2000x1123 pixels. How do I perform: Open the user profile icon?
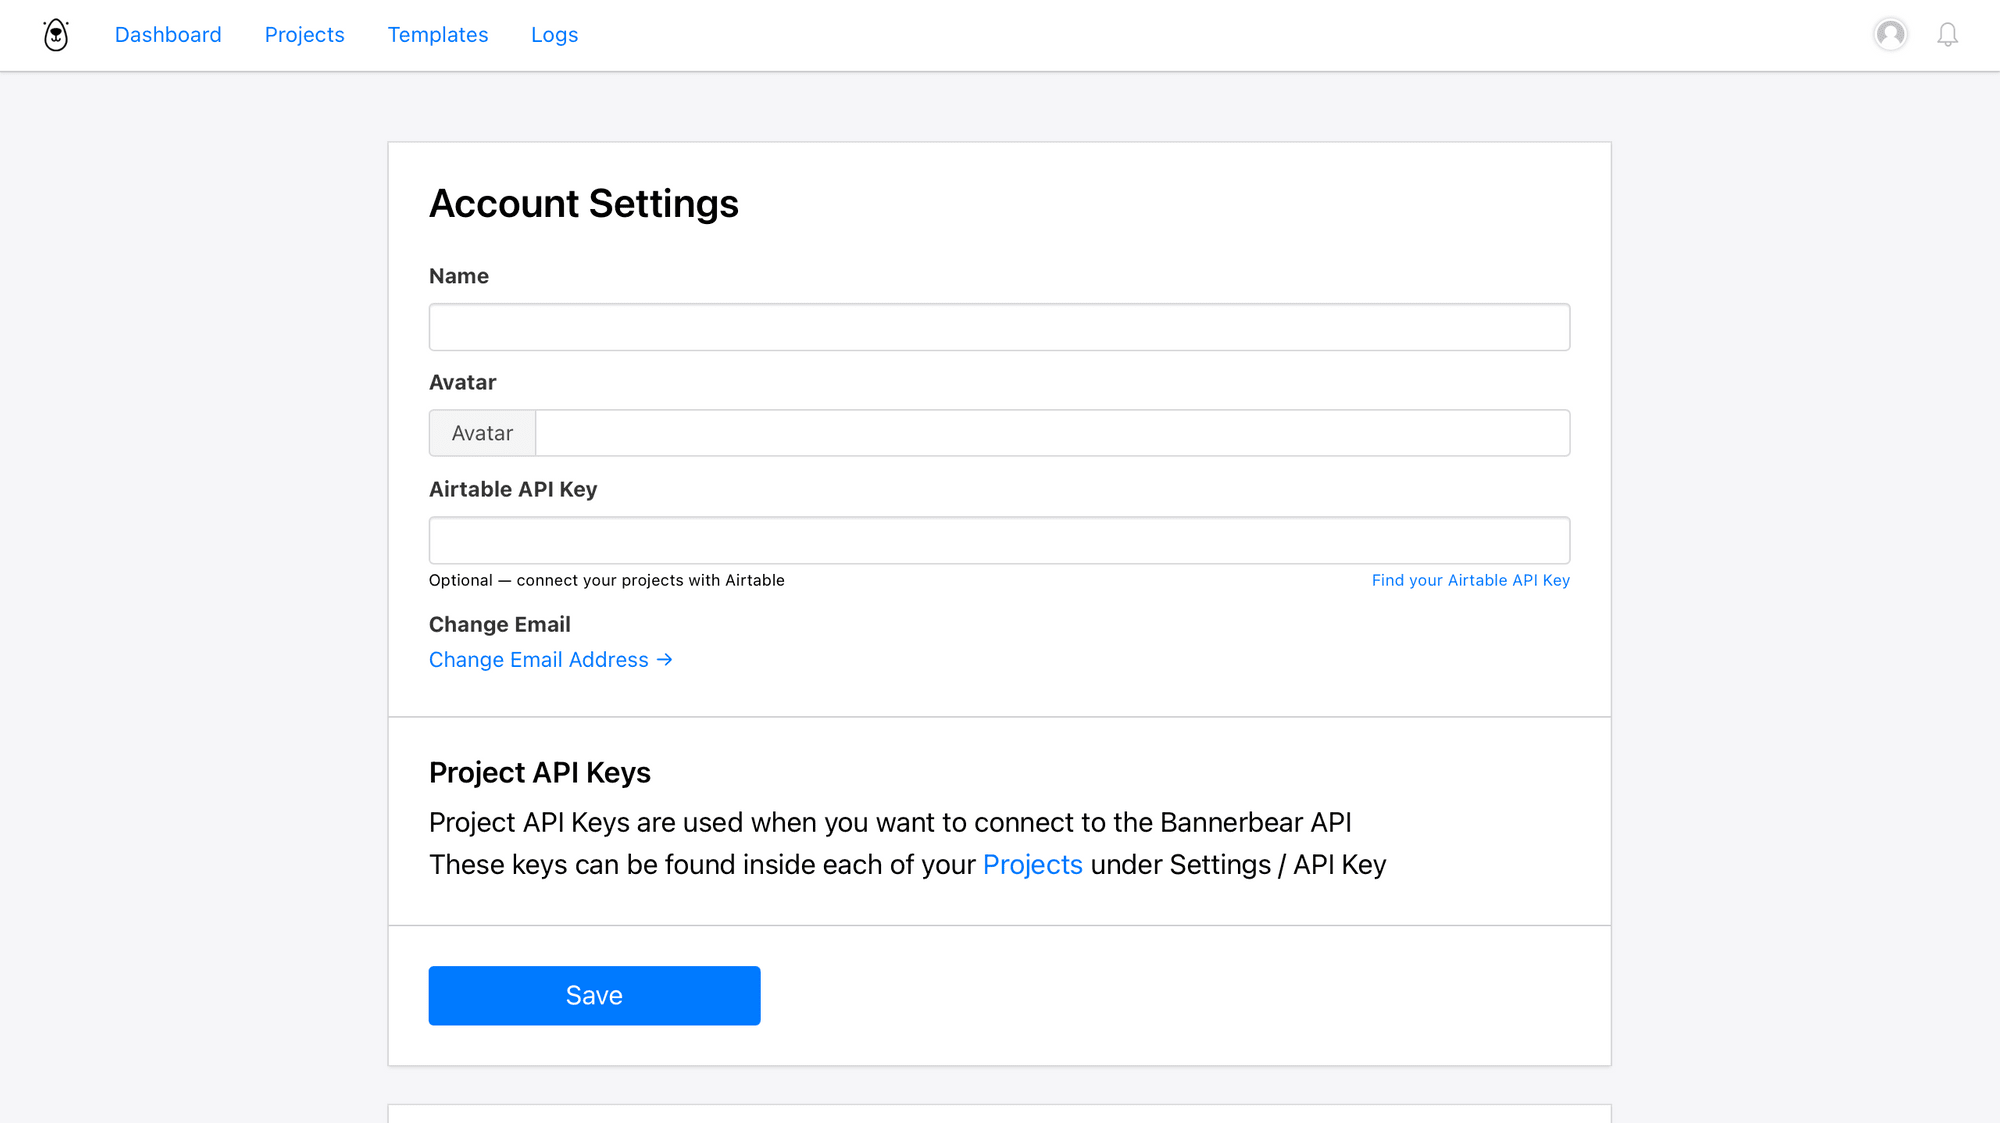(1891, 33)
